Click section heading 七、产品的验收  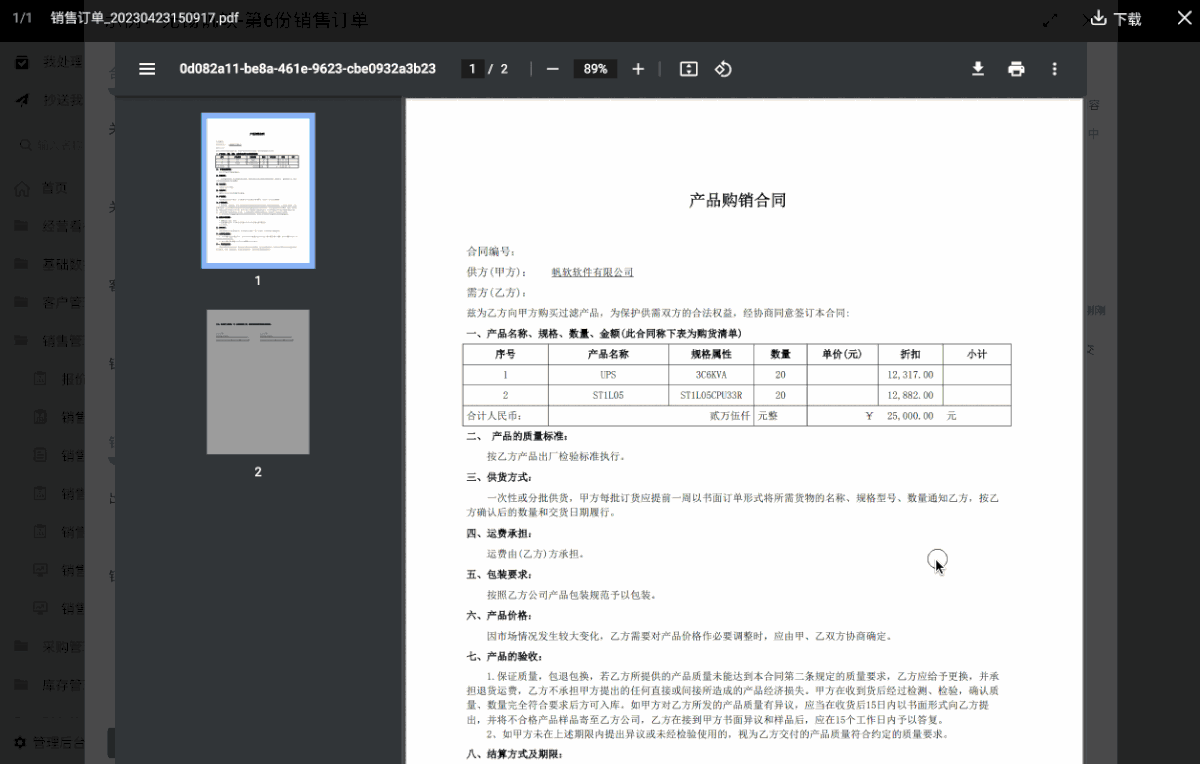point(504,656)
